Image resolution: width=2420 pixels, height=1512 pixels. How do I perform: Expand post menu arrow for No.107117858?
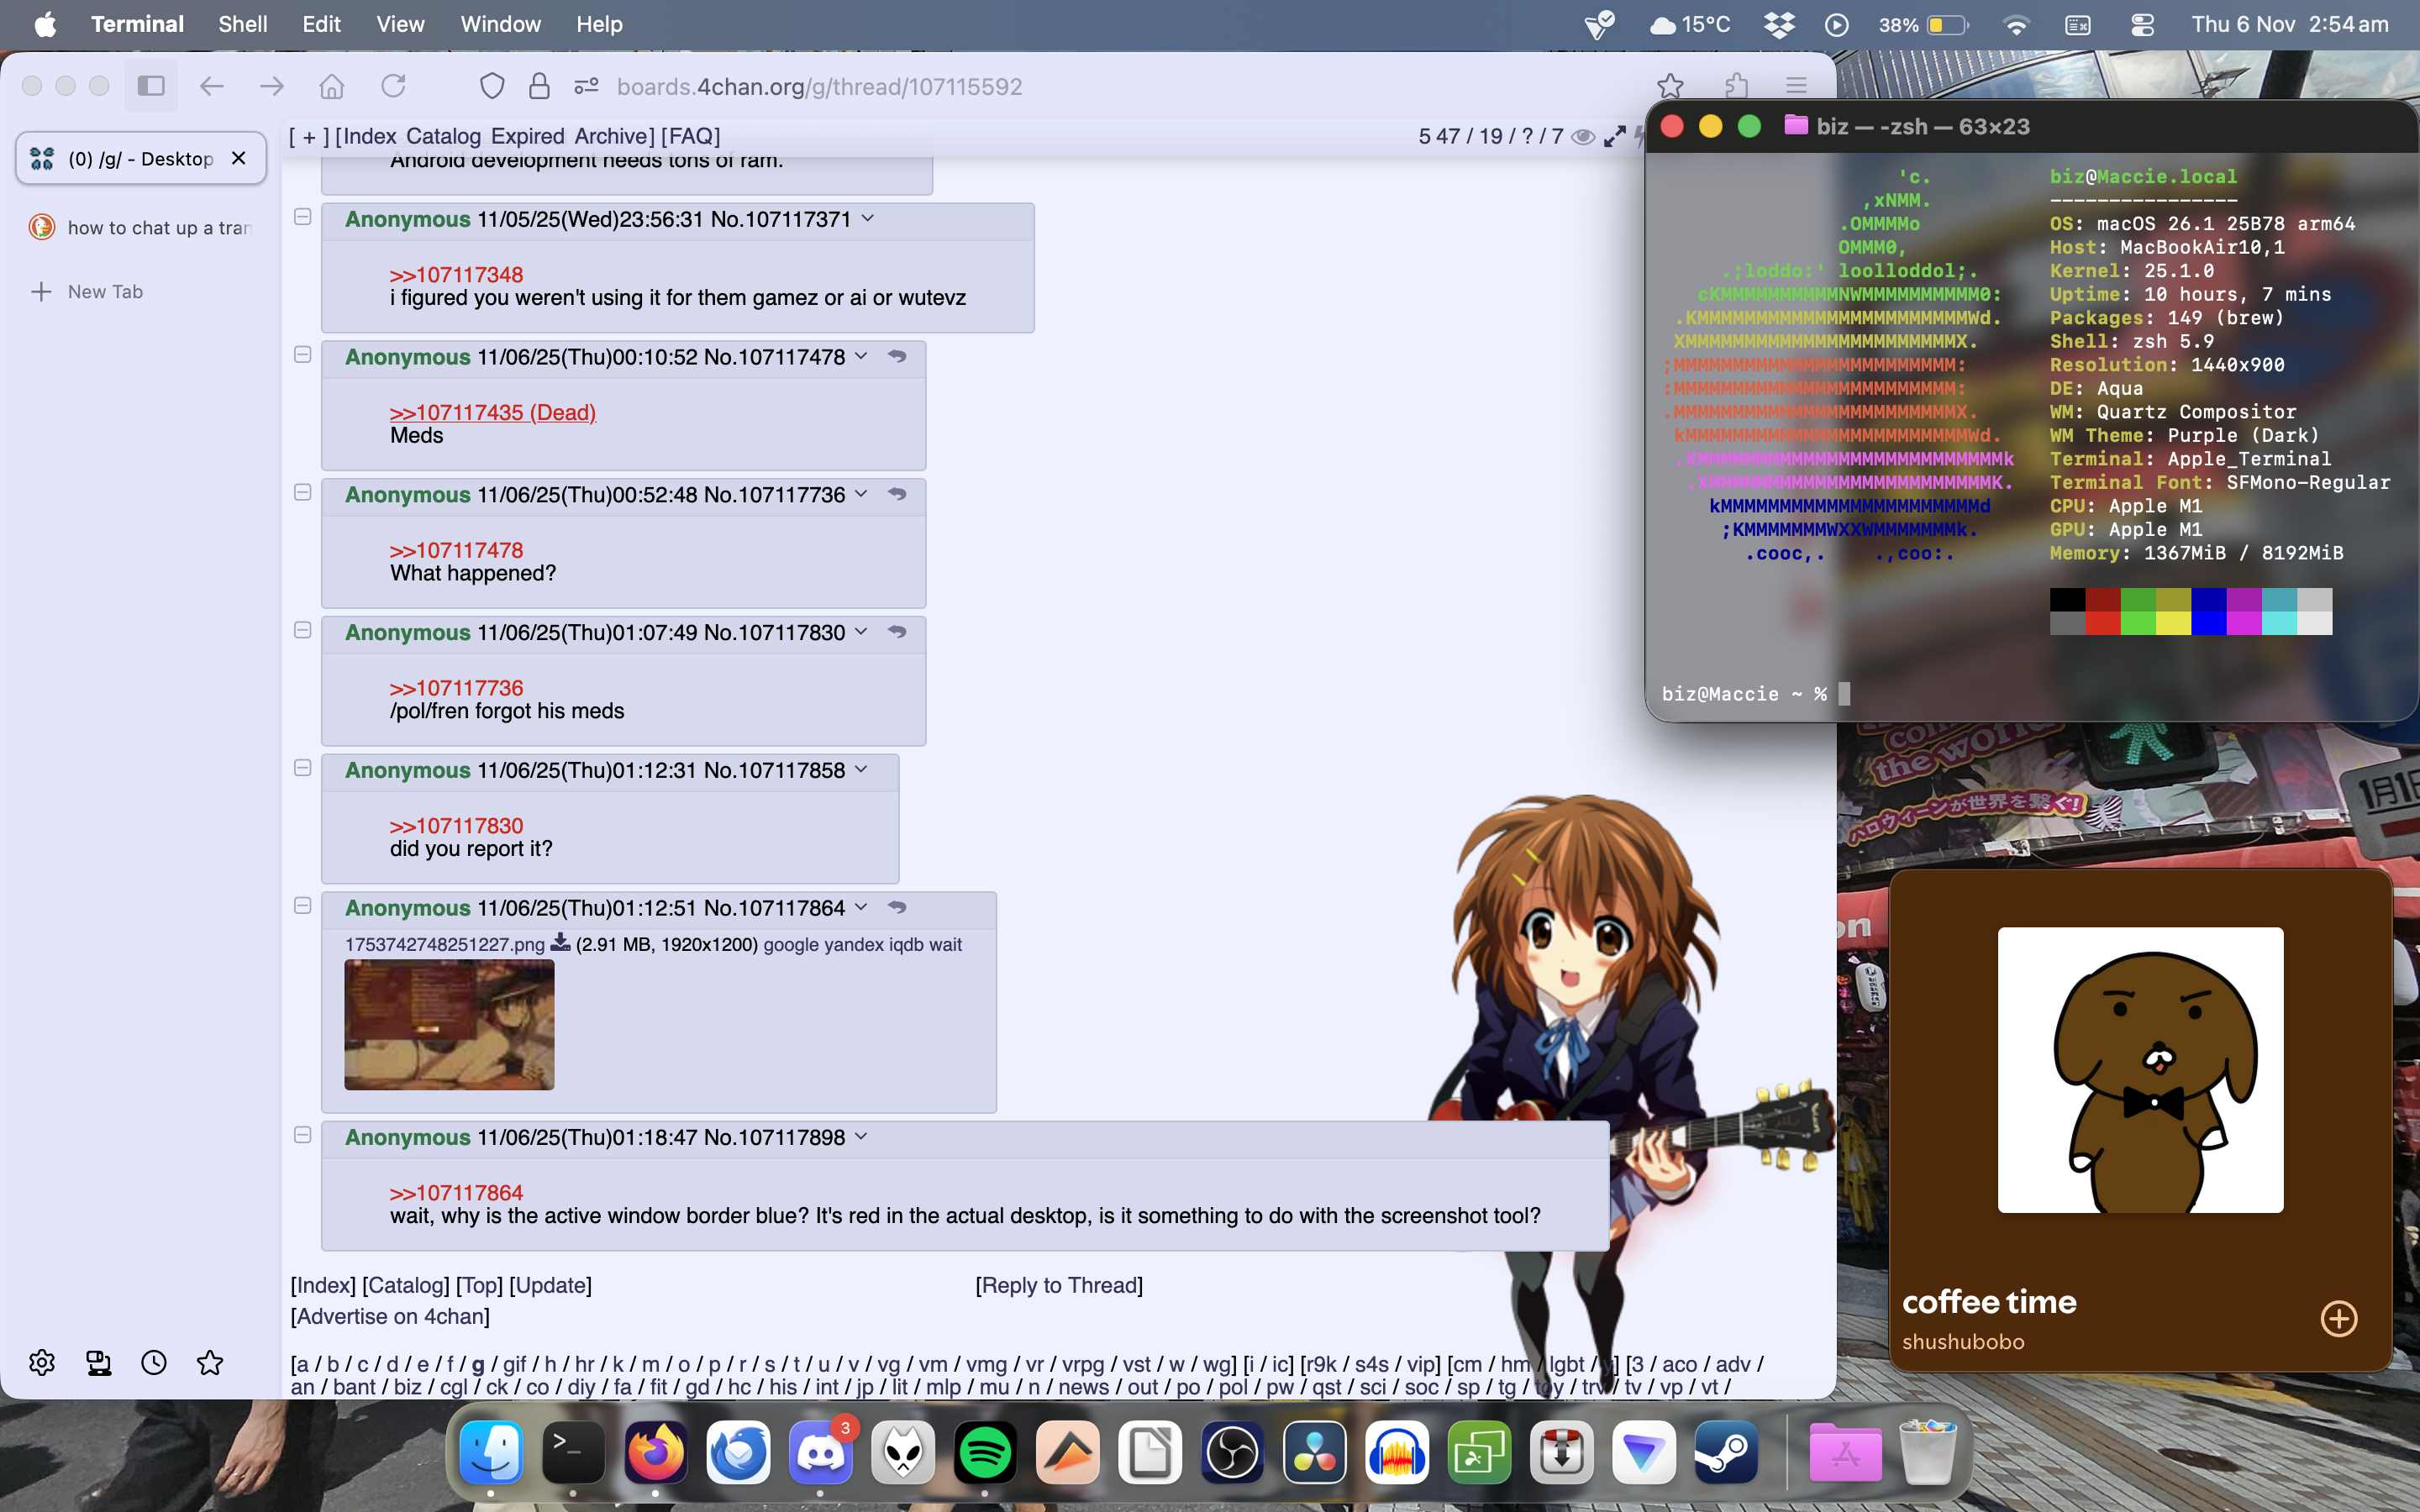[x=861, y=770]
